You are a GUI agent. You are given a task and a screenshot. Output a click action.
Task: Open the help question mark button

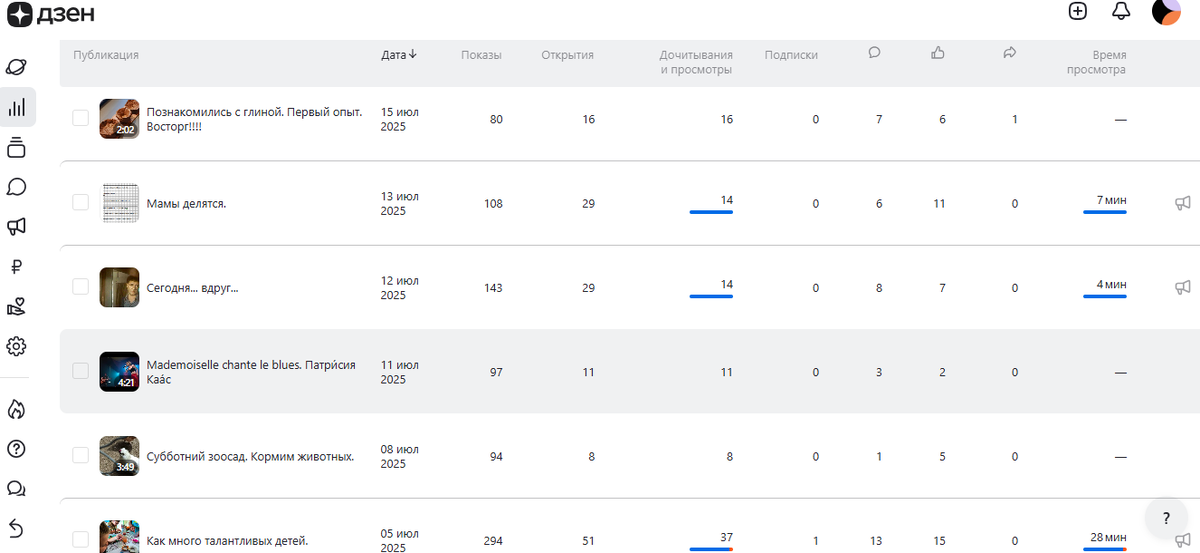[1166, 519]
